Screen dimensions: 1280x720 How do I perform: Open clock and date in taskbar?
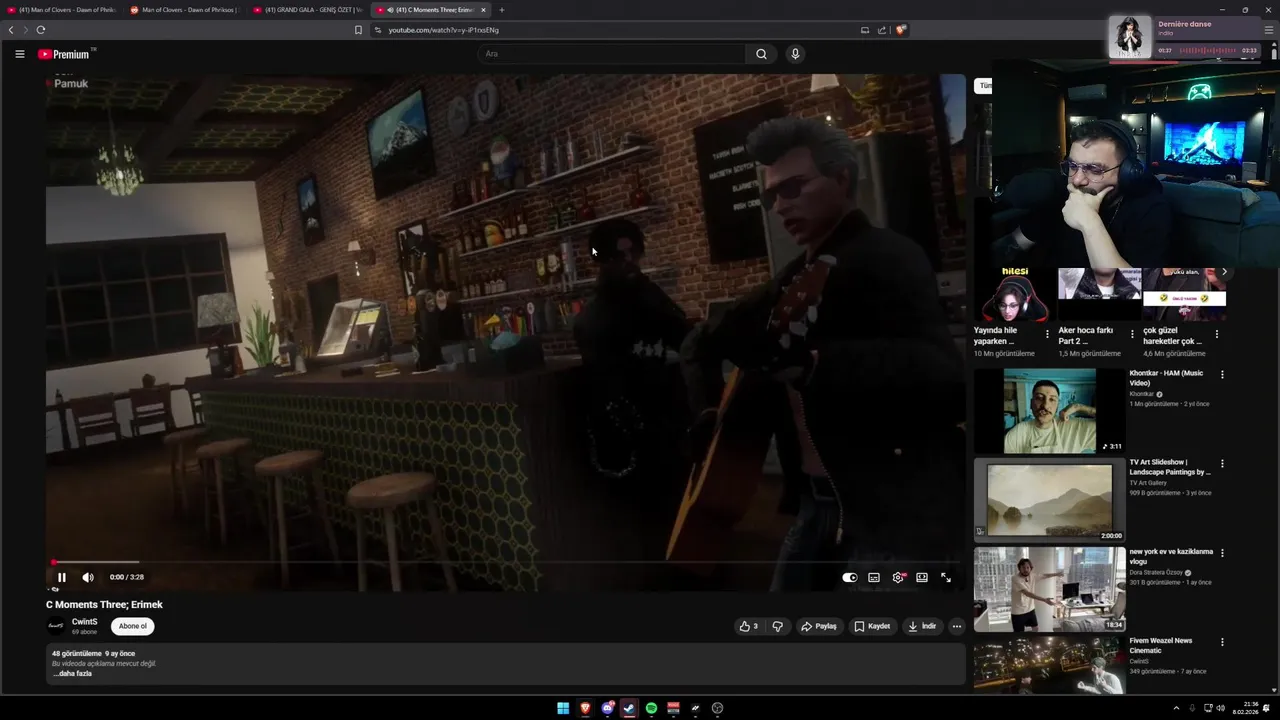coord(1246,708)
